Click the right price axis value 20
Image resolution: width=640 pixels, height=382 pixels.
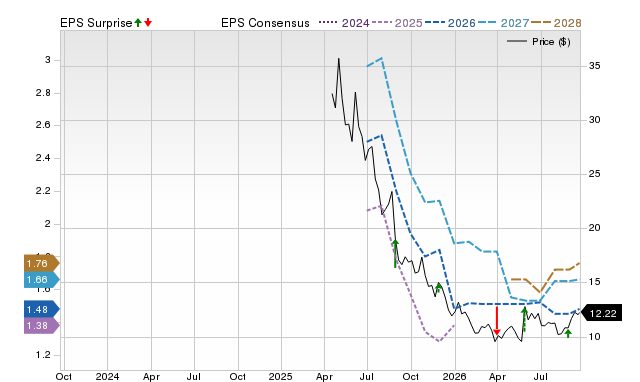point(594,228)
